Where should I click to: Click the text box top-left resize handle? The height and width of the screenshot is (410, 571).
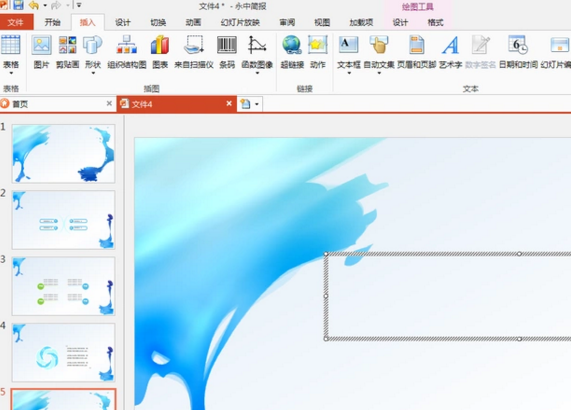(x=326, y=254)
